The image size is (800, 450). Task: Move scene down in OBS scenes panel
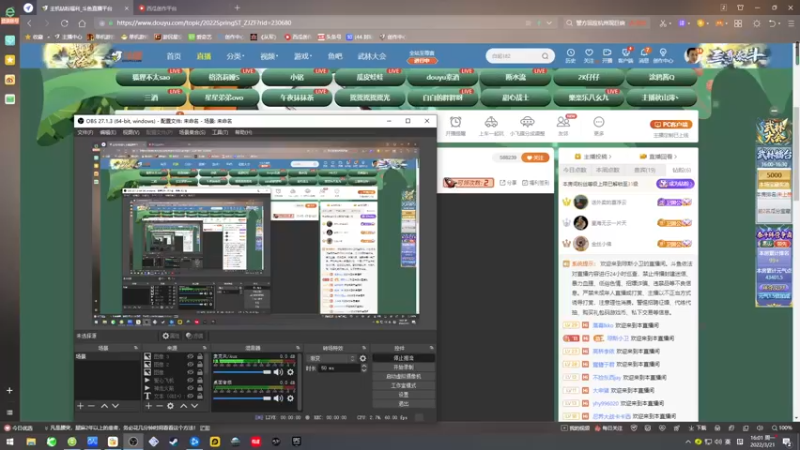[115, 406]
